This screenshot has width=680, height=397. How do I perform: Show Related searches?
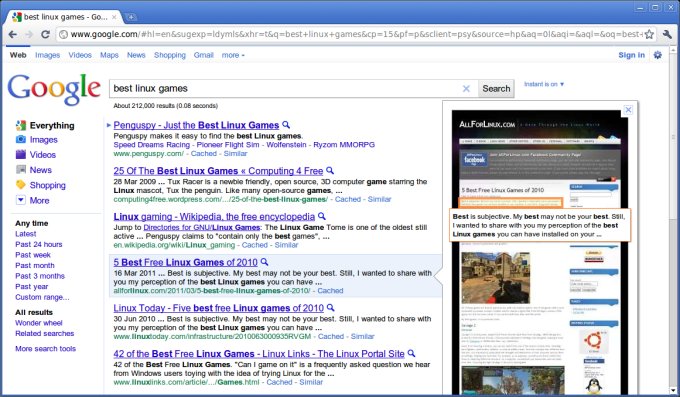[45, 333]
